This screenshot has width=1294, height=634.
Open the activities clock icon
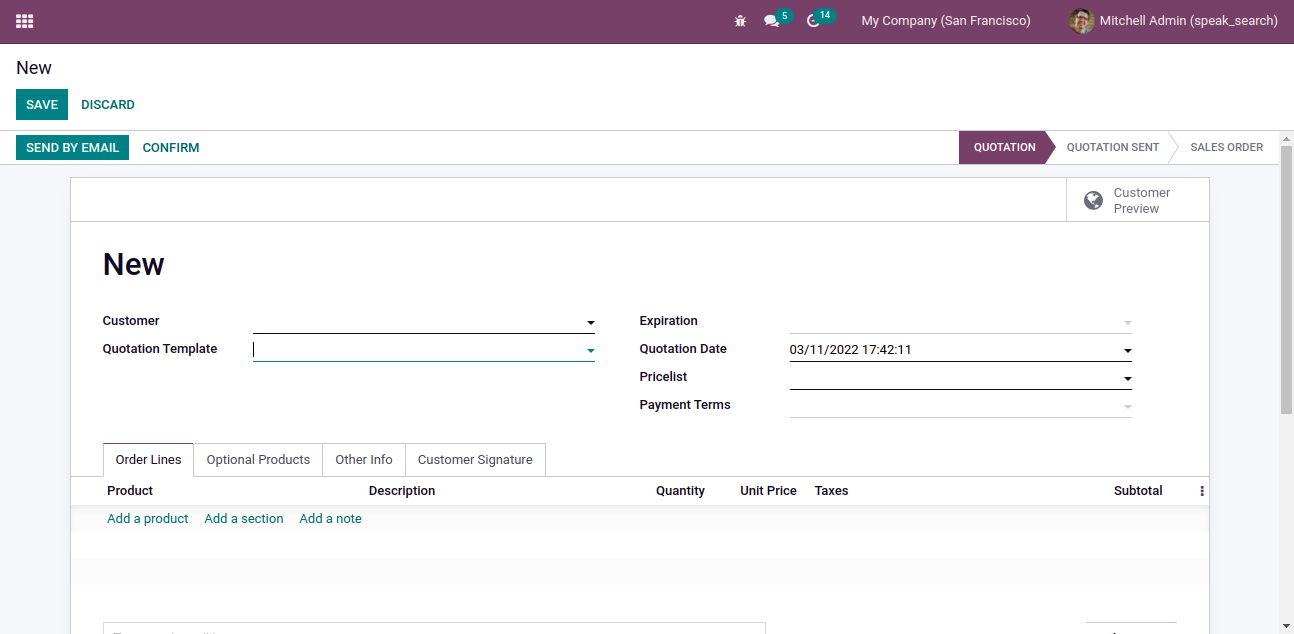[x=813, y=21]
